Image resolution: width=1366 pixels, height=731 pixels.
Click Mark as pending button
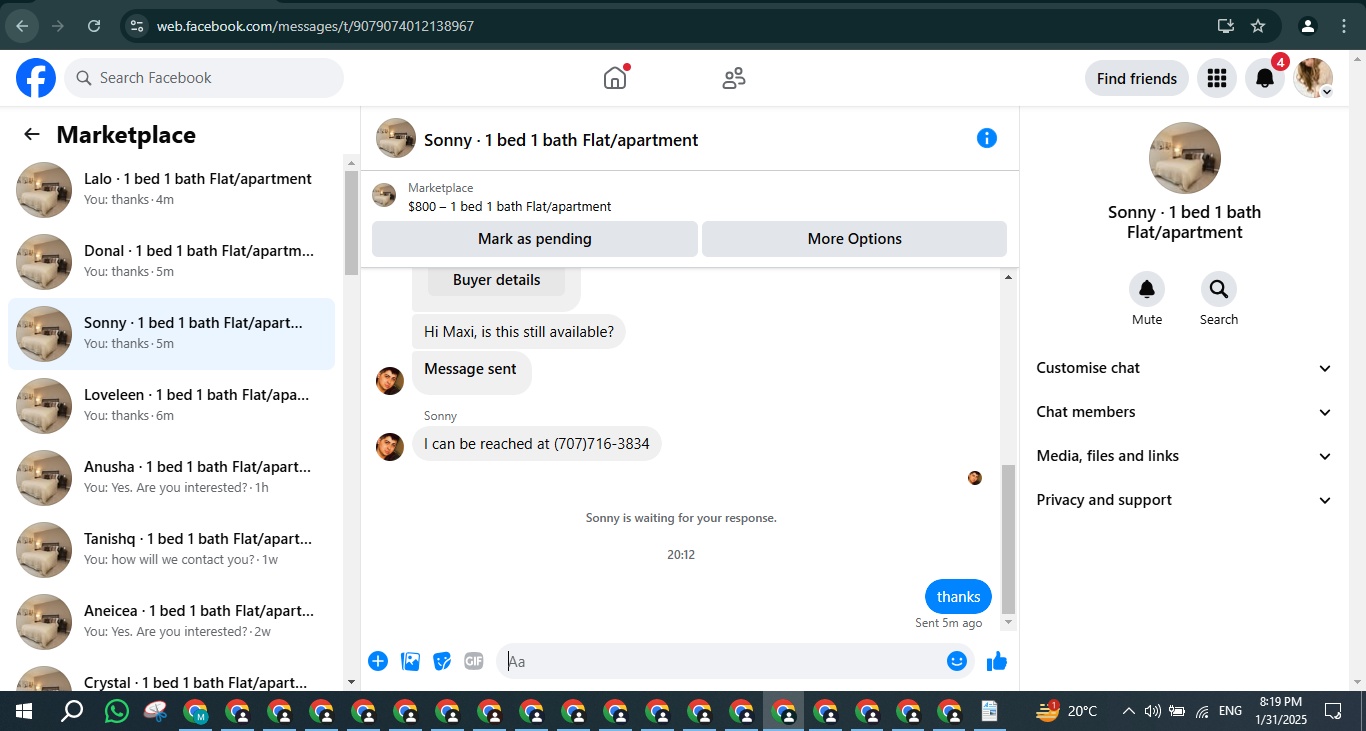click(x=535, y=239)
